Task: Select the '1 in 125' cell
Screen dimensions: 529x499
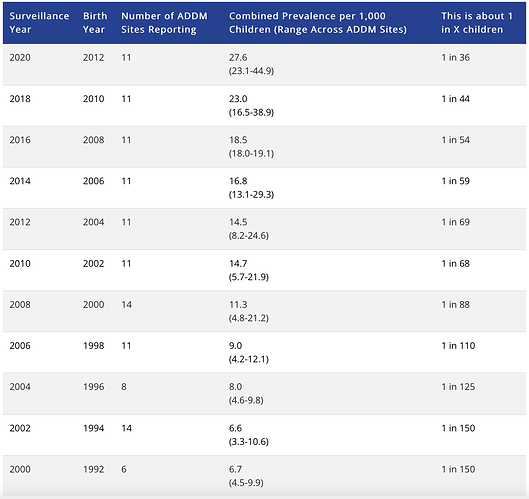Action: (458, 387)
